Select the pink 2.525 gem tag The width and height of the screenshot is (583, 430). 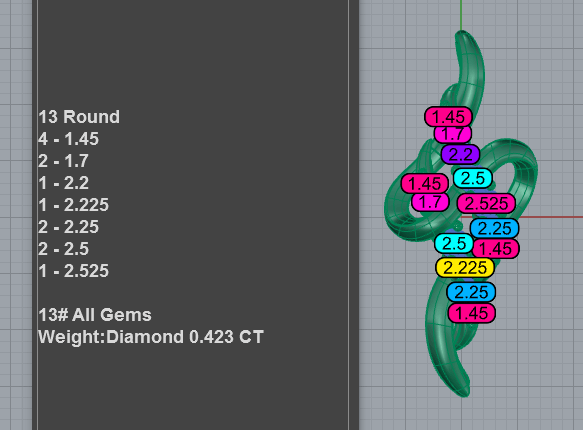(486, 203)
